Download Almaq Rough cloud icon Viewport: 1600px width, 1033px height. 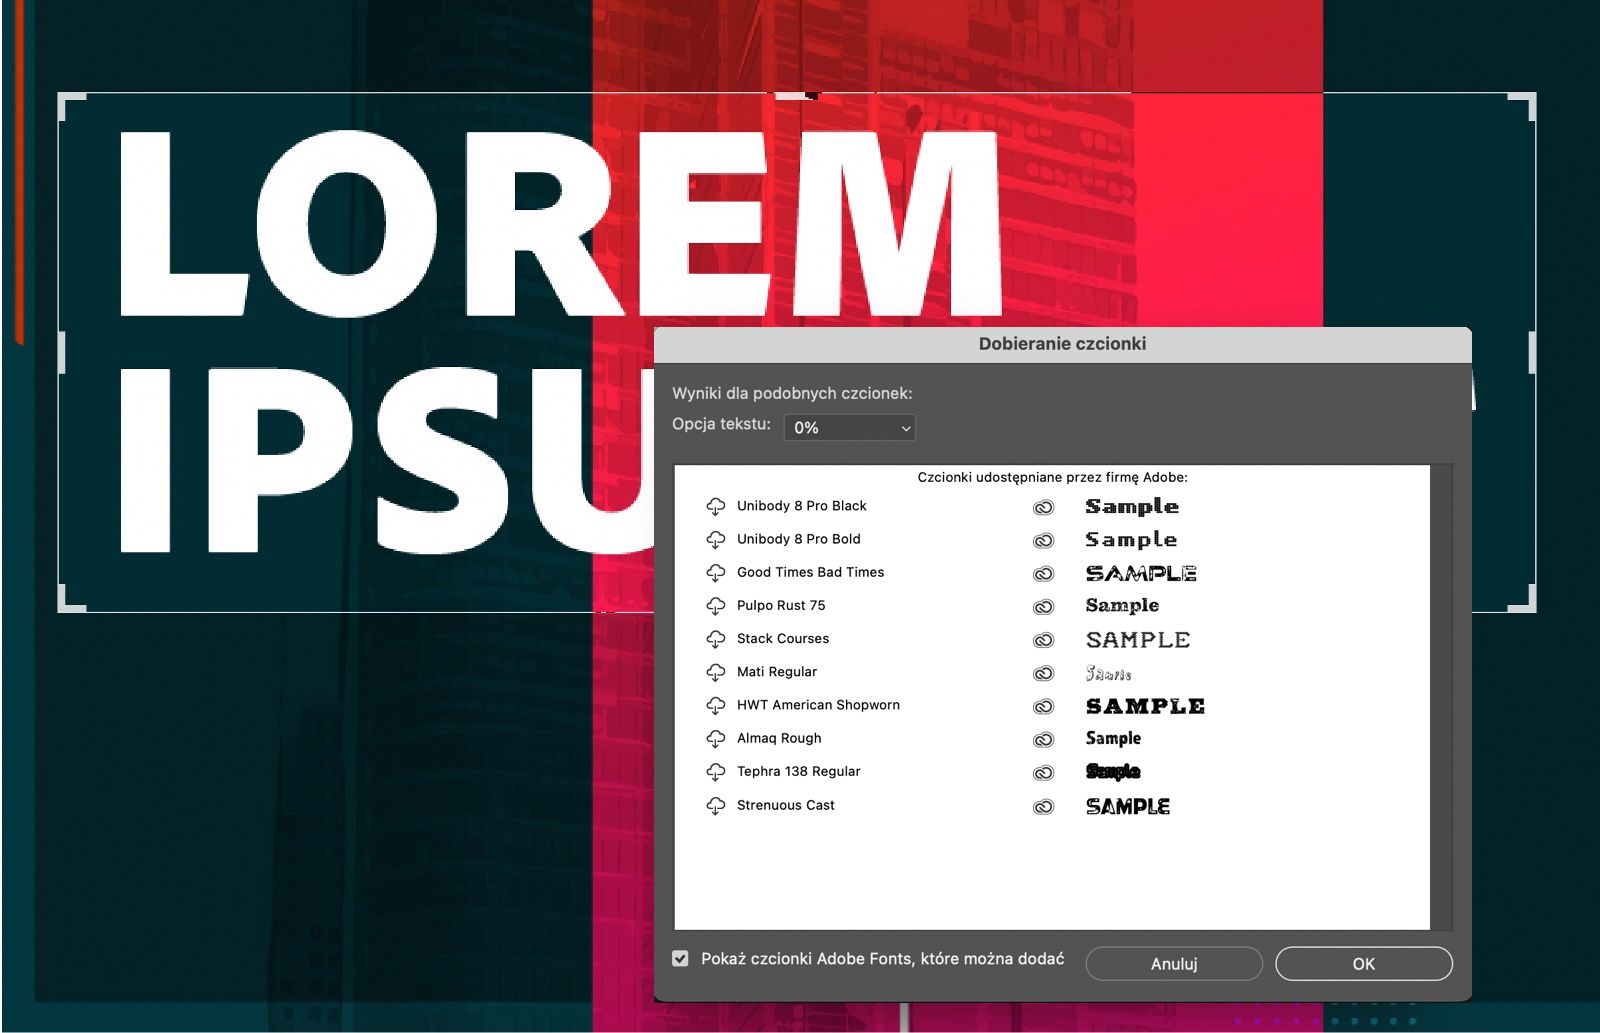(x=716, y=739)
